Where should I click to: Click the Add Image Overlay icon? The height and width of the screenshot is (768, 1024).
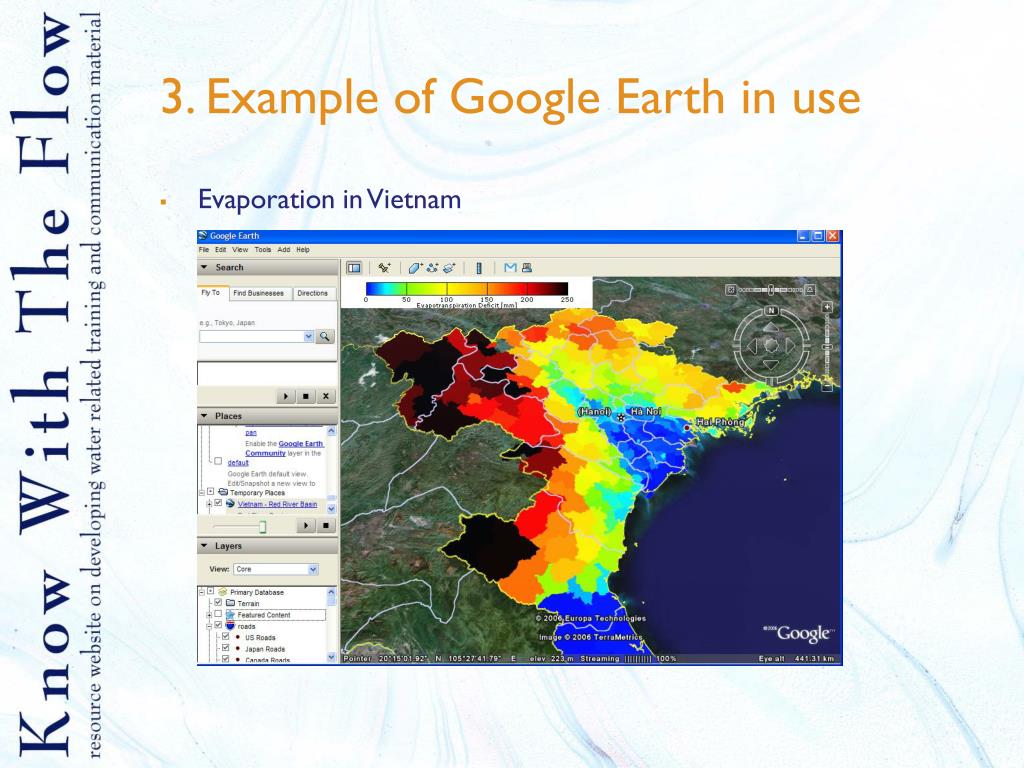(x=449, y=268)
